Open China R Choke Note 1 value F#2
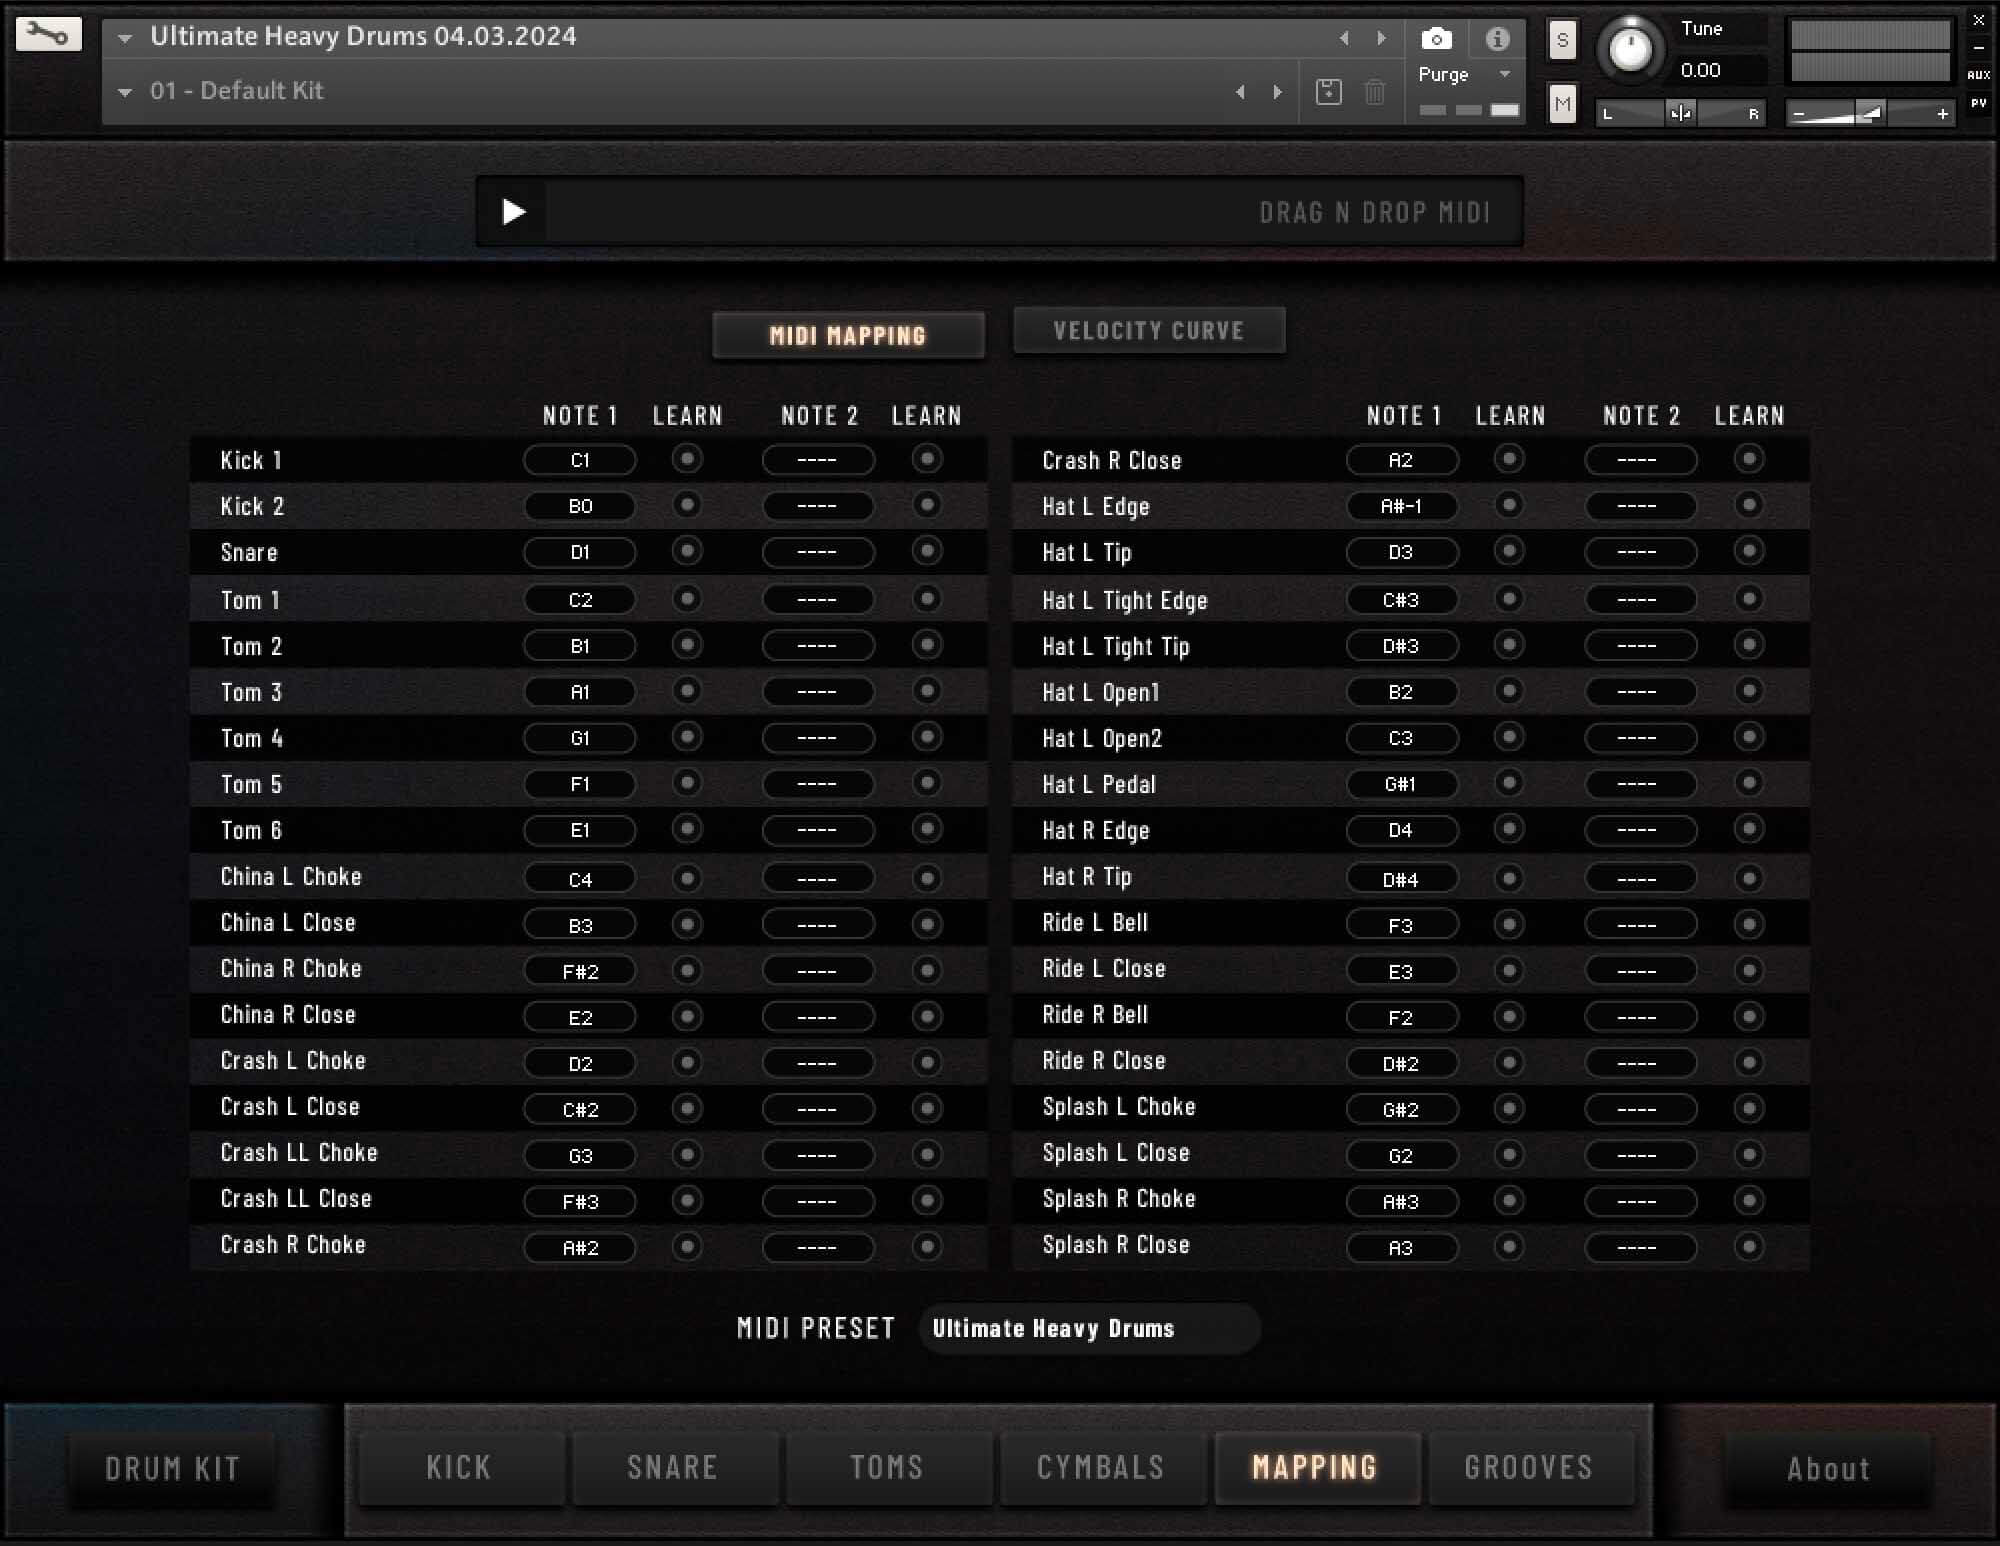2000x1546 pixels. click(x=580, y=971)
